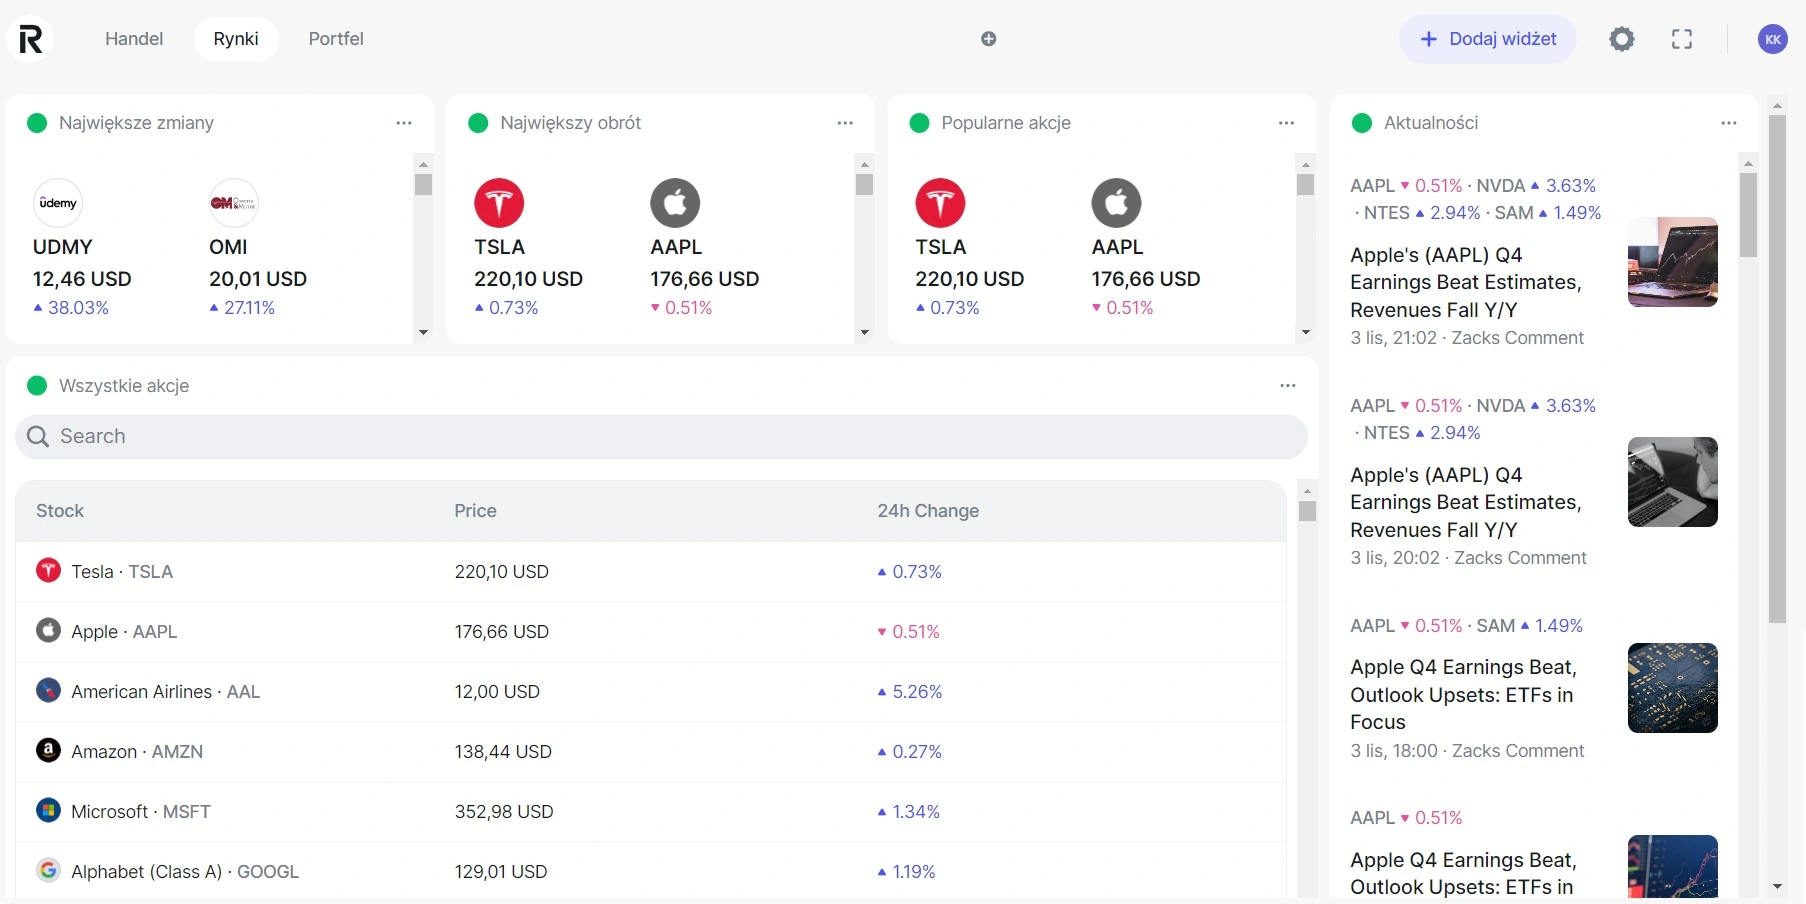Click the green status dot of Największe zmiany

(37, 123)
